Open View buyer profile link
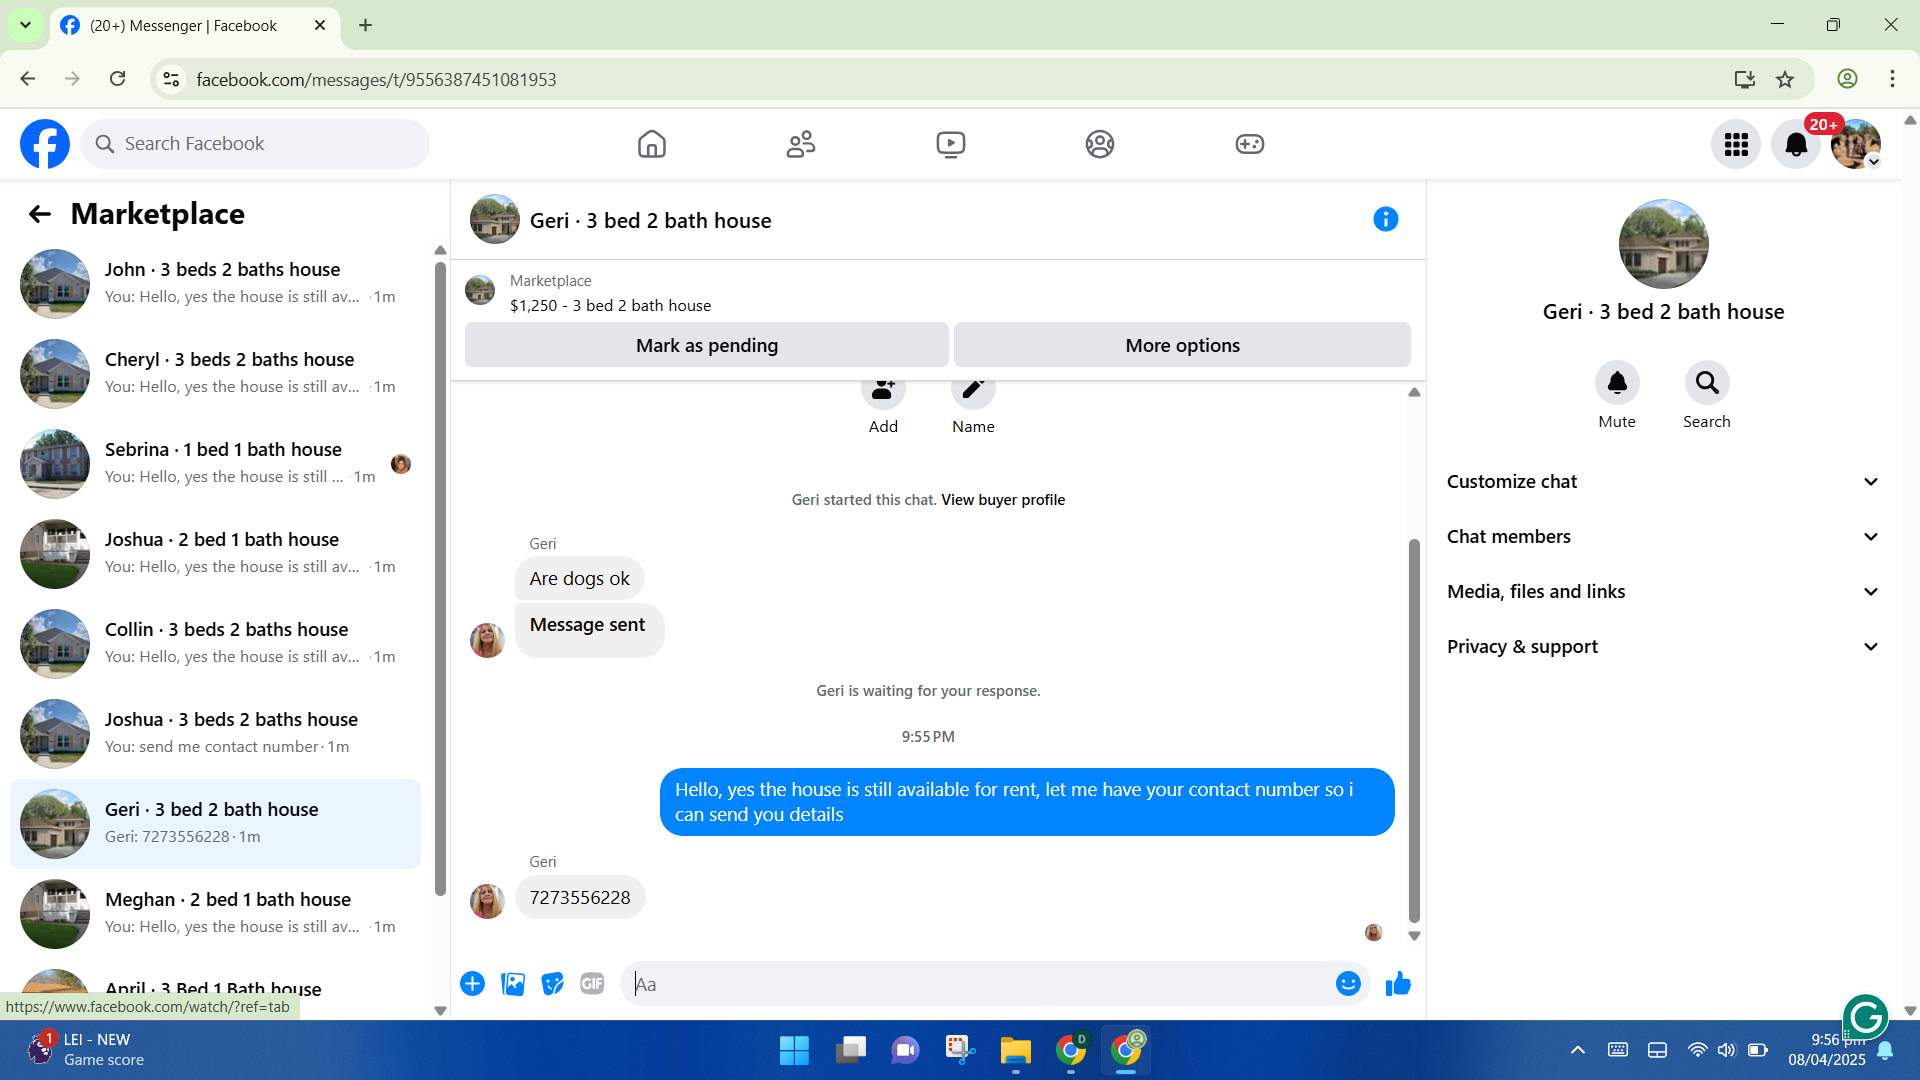Viewport: 1920px width, 1080px height. (x=1002, y=500)
